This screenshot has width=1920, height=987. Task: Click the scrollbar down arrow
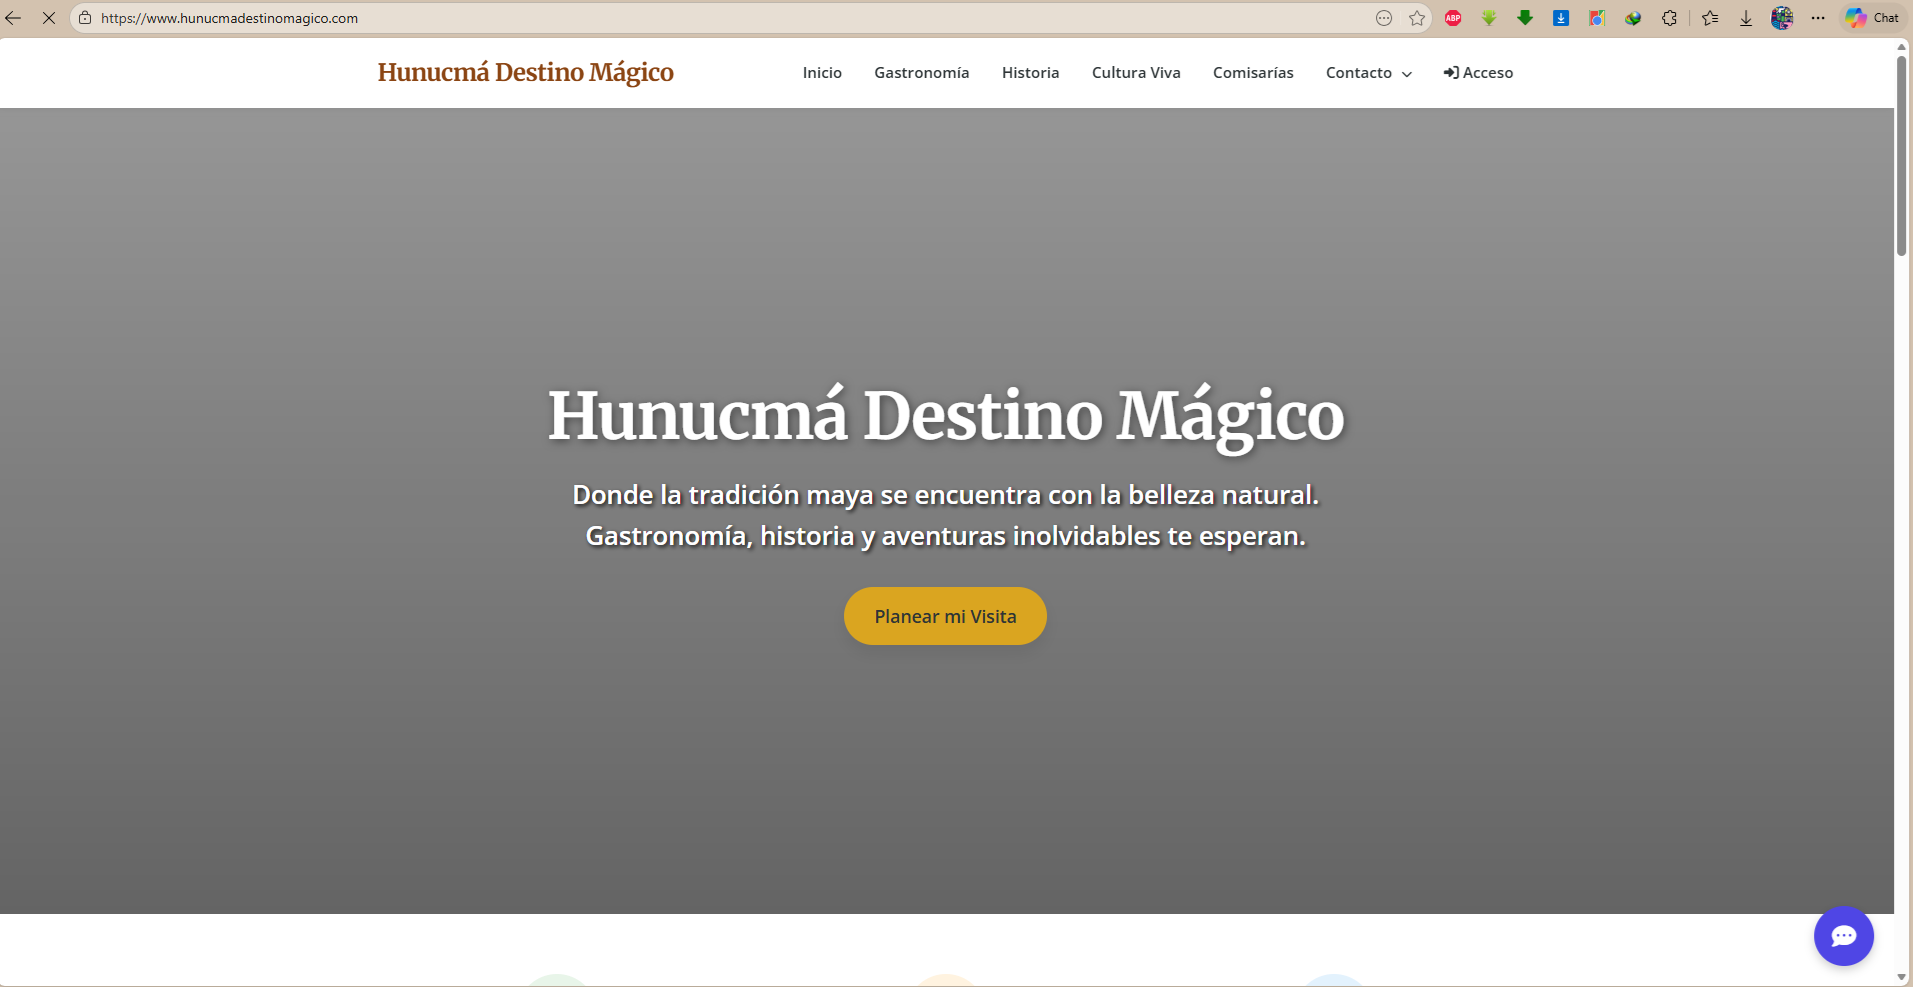[1901, 977]
